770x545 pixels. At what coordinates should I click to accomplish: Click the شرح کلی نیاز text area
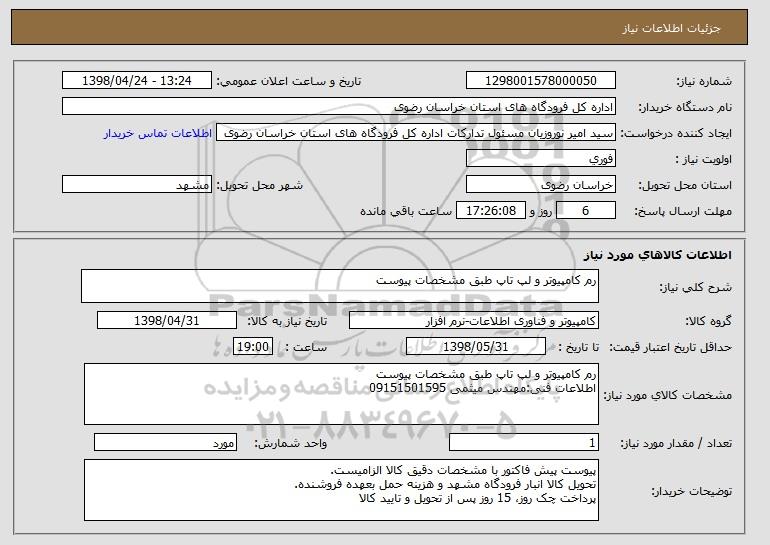340,286
